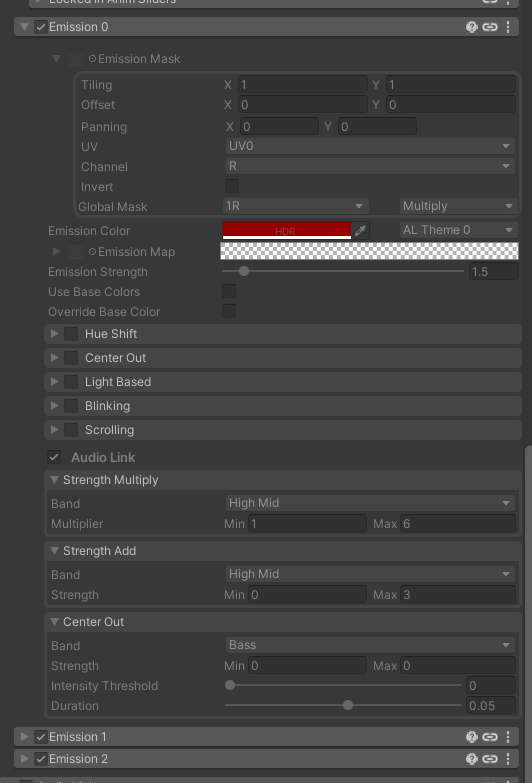532x783 pixels.
Task: Open the Global Mask 1R dropdown
Action: click(295, 206)
